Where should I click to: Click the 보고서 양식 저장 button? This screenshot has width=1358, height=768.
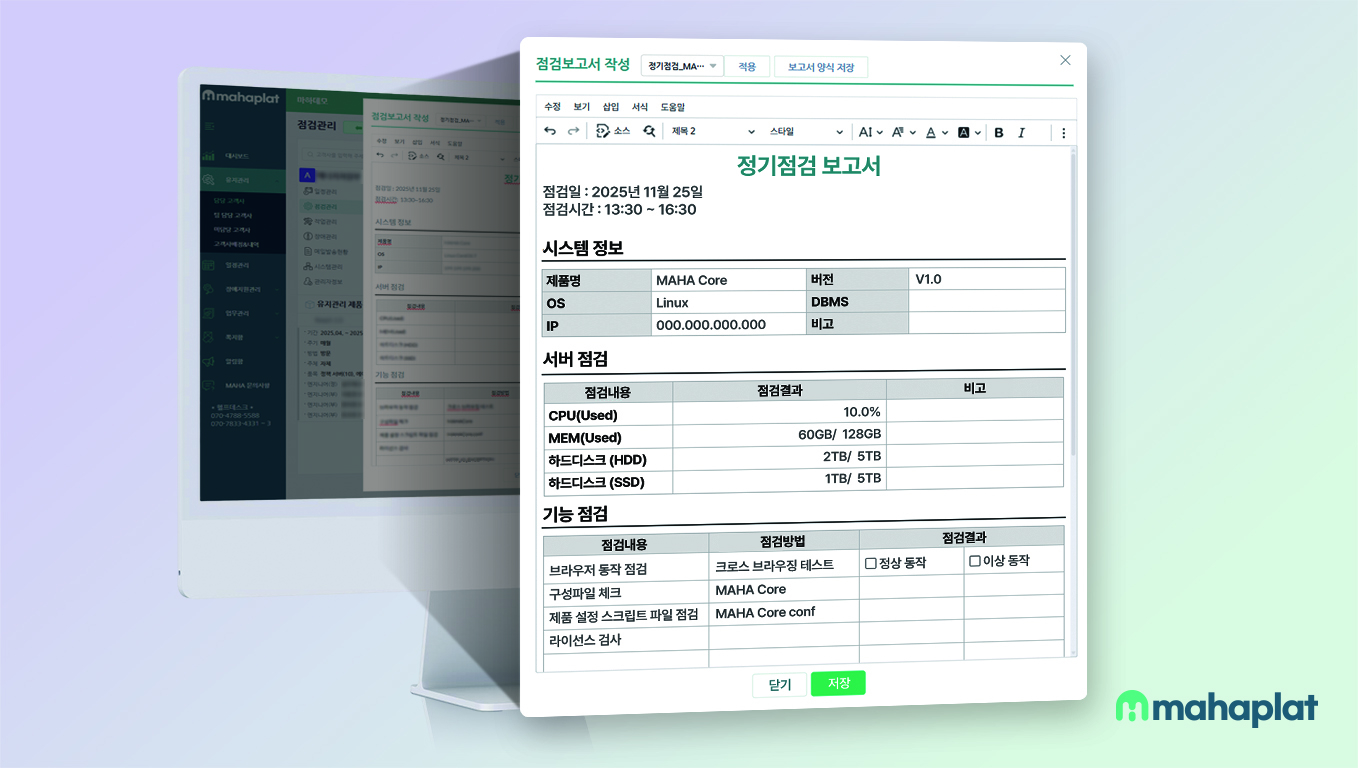[820, 66]
